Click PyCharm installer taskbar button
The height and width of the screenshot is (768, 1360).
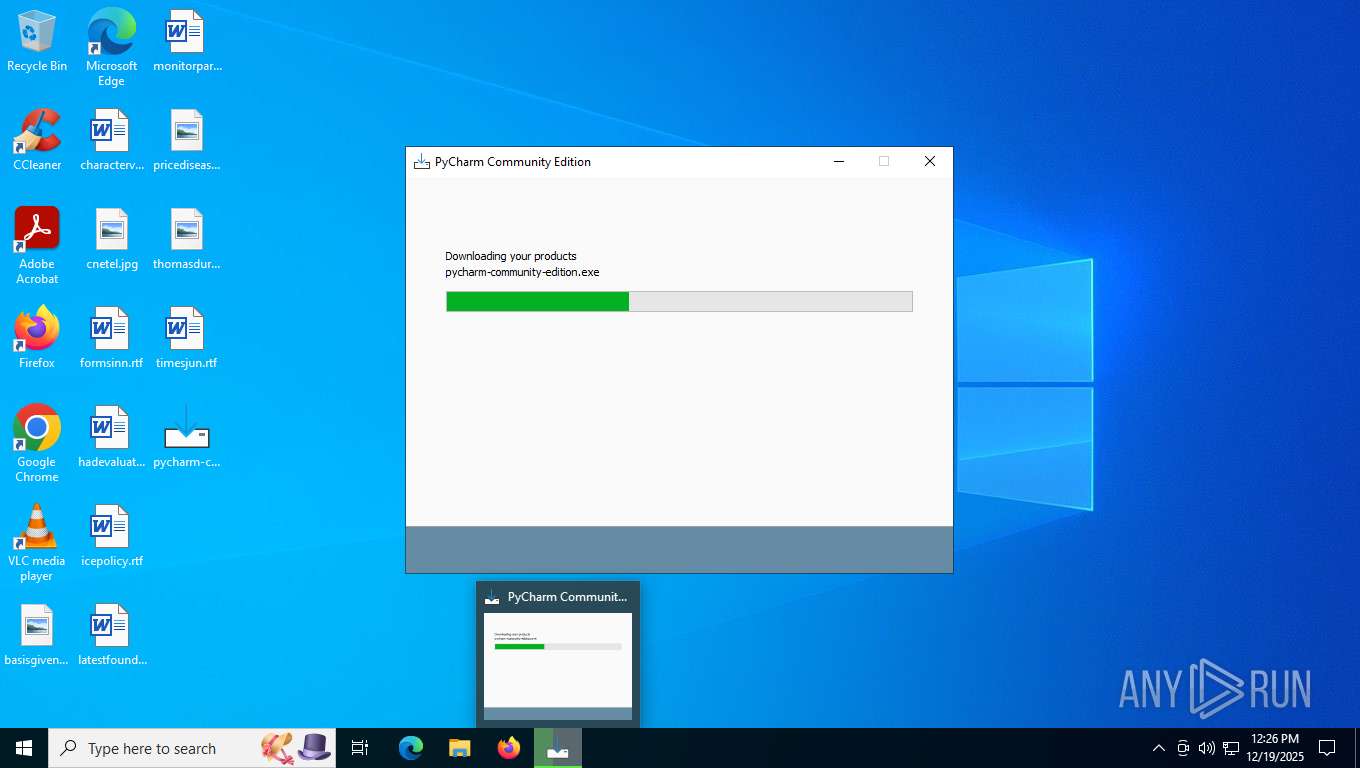click(558, 748)
